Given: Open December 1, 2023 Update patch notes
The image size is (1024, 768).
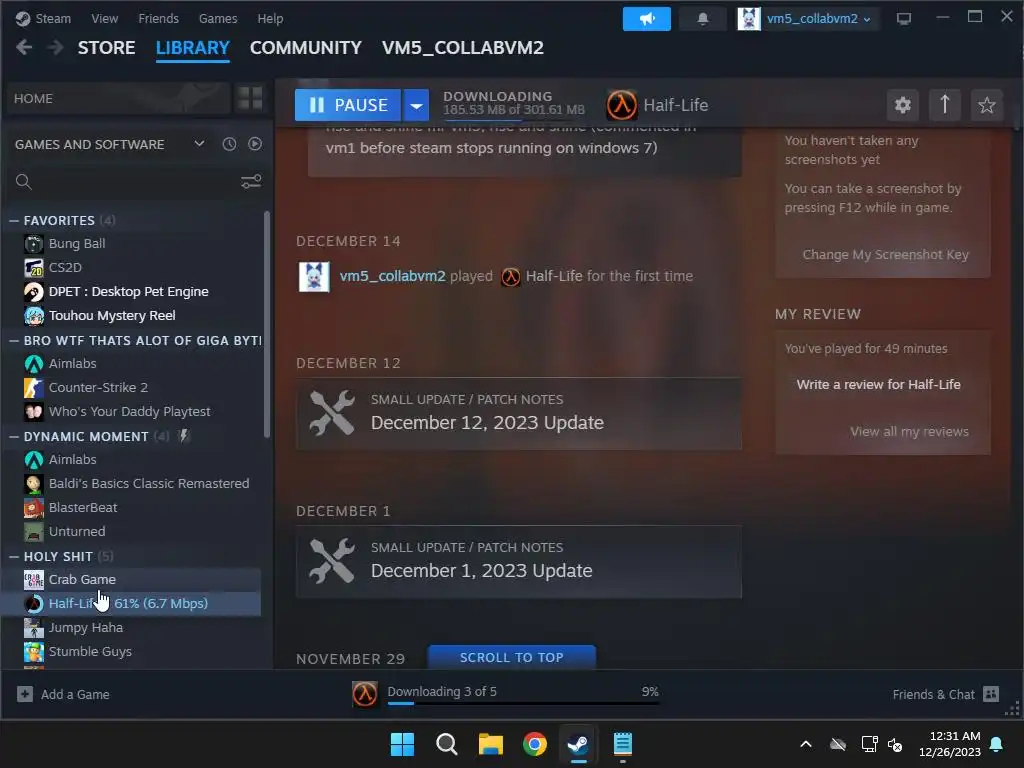Looking at the screenshot, I should pos(519,562).
